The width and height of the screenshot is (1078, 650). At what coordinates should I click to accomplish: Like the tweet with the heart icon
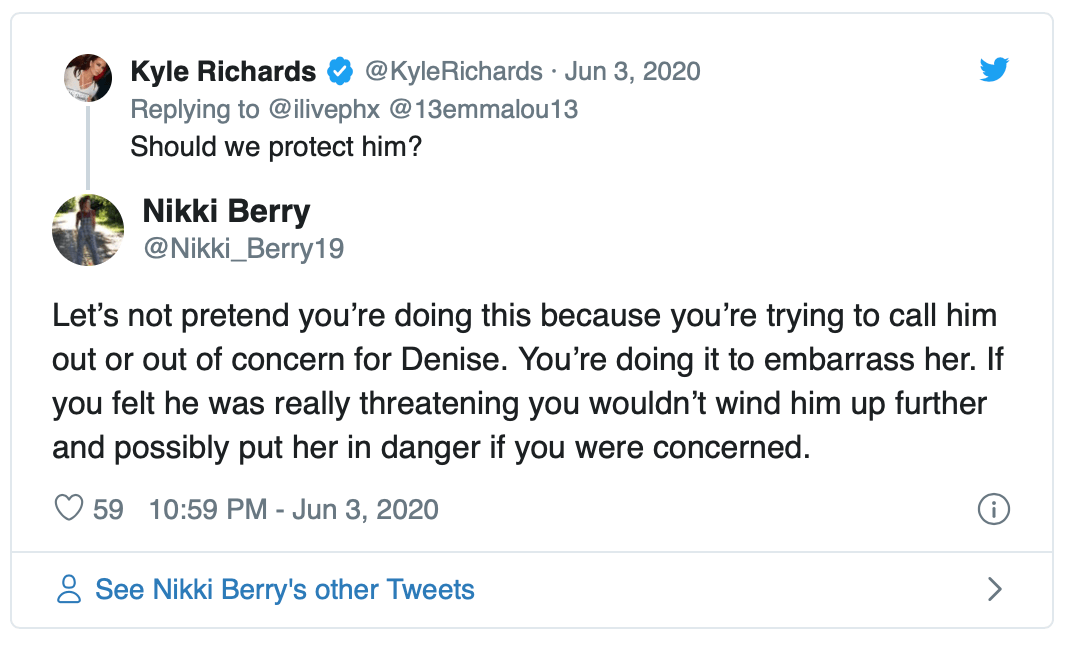coord(68,509)
